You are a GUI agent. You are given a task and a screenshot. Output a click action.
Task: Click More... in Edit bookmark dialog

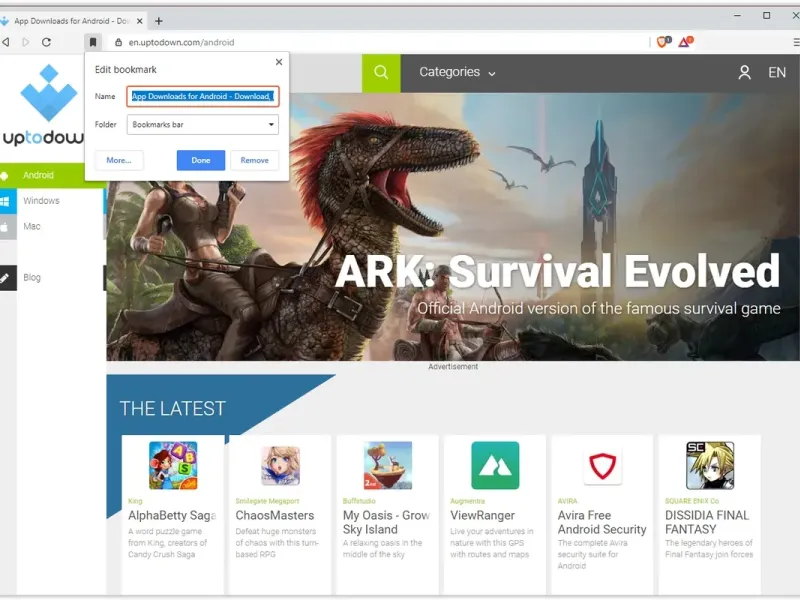pyautogui.click(x=119, y=160)
